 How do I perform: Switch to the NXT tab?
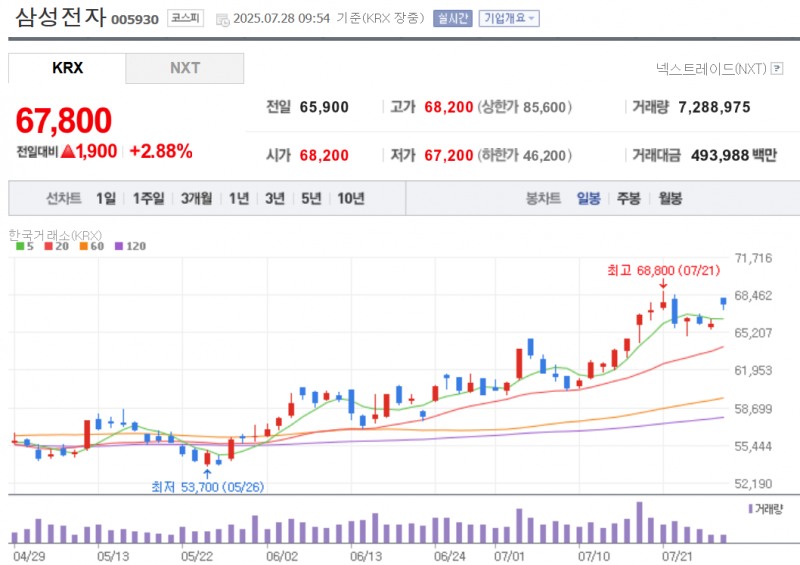184,68
